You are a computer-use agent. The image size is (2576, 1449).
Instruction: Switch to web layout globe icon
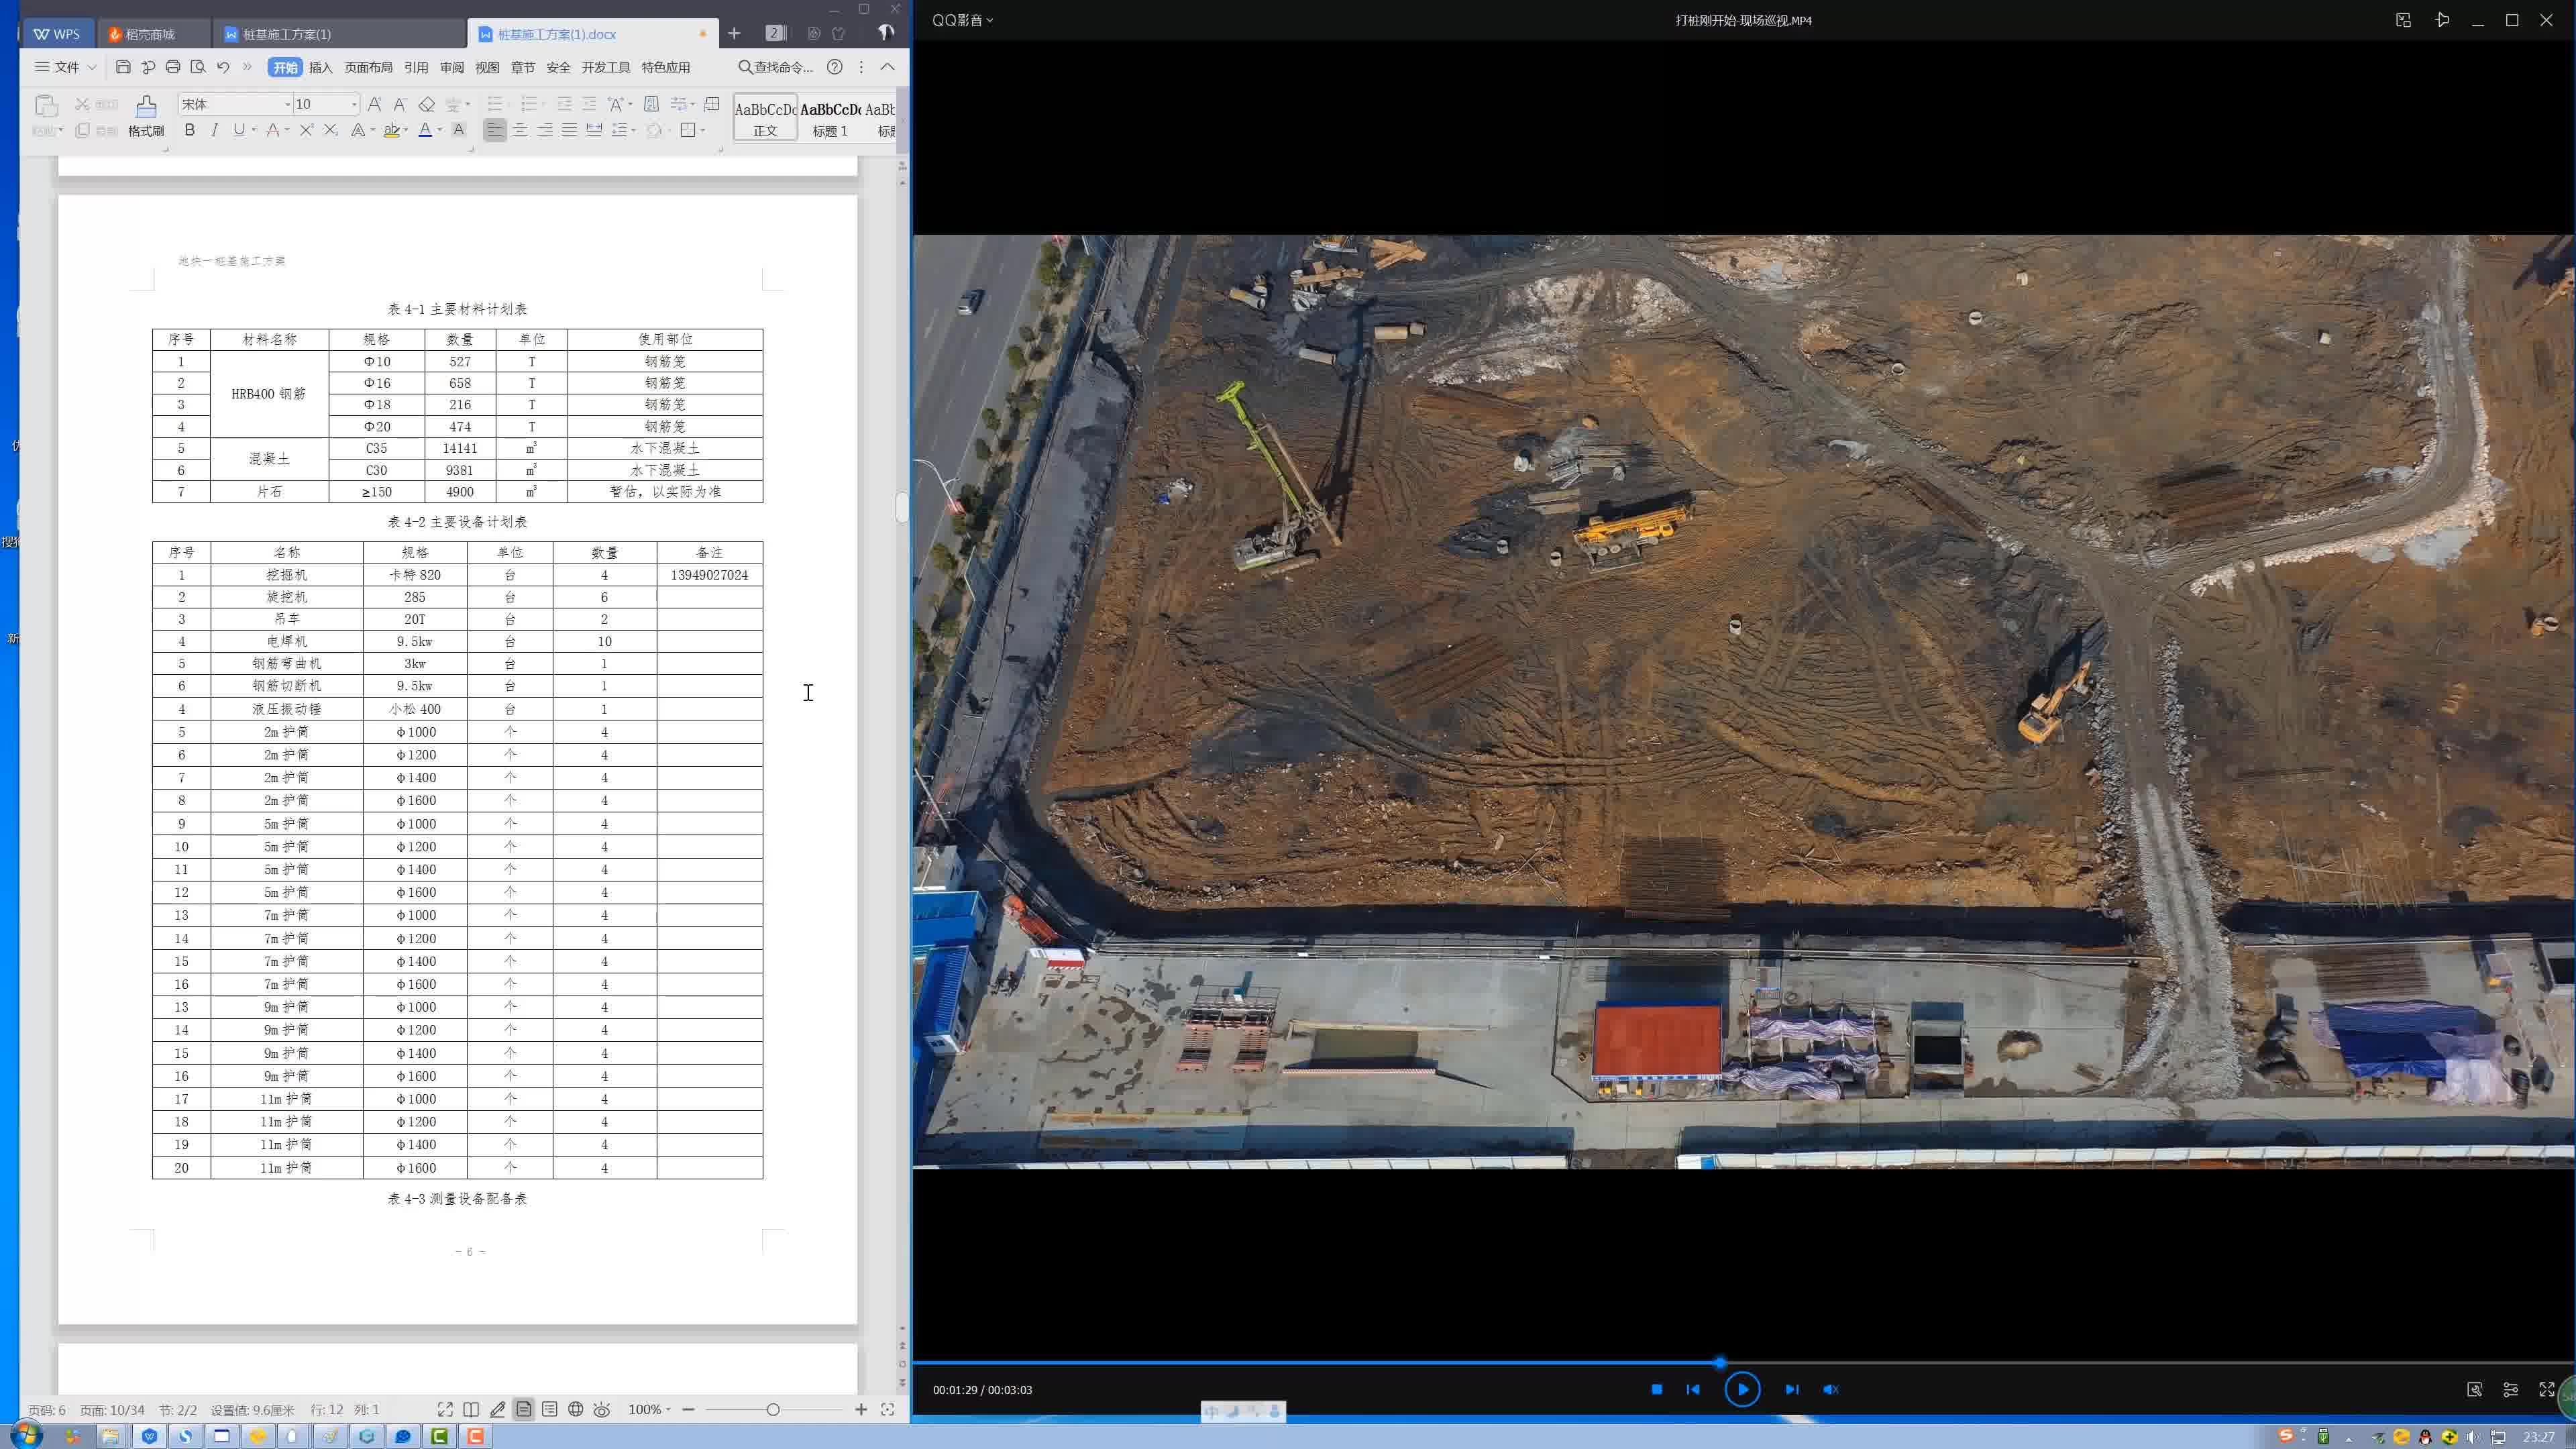576,1409
